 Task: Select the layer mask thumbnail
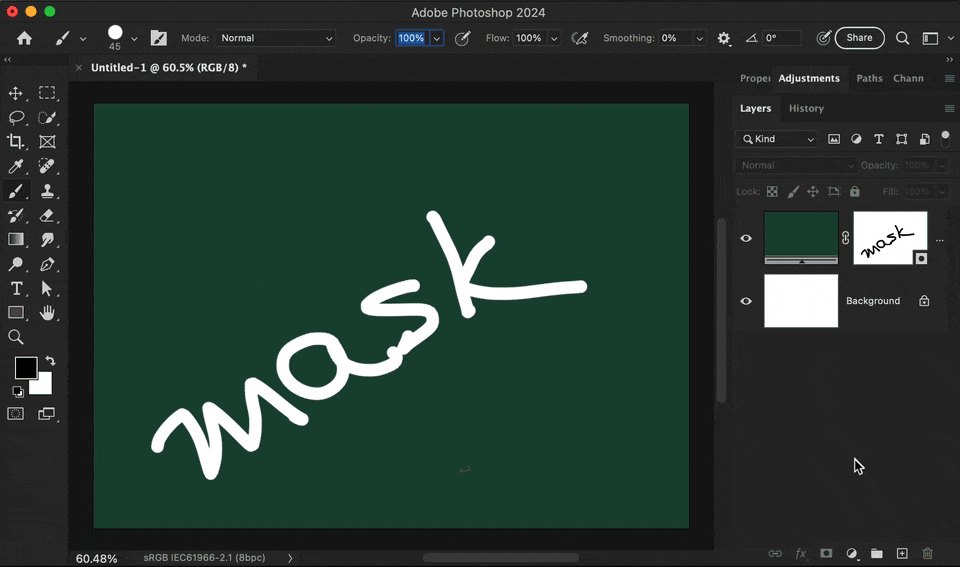(x=890, y=238)
